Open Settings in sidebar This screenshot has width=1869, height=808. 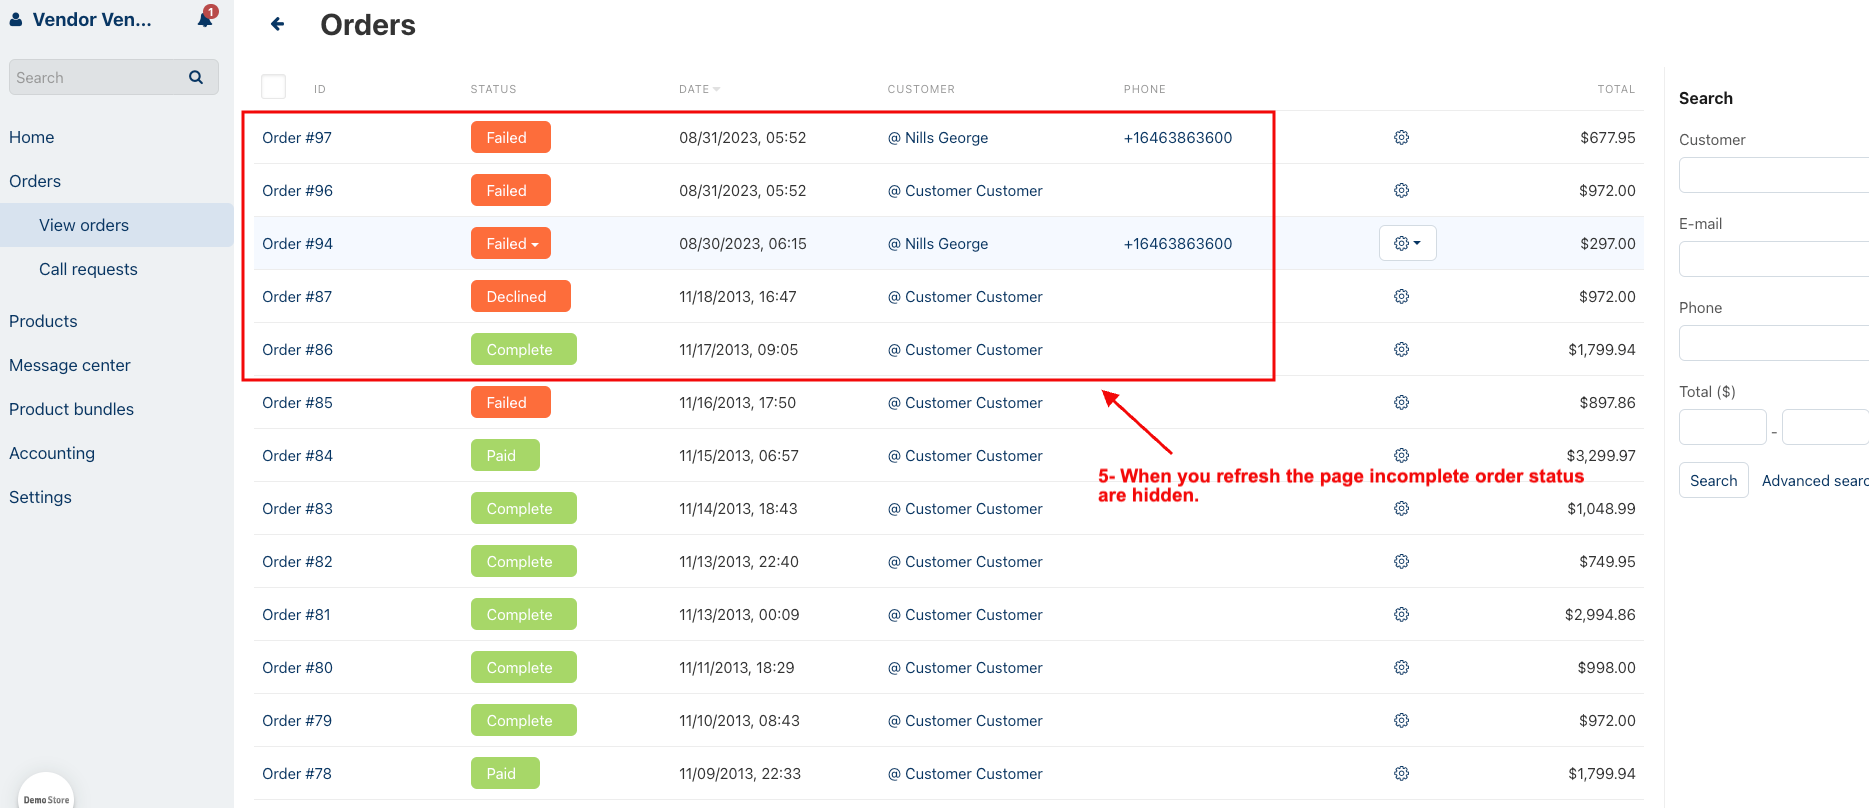point(40,497)
